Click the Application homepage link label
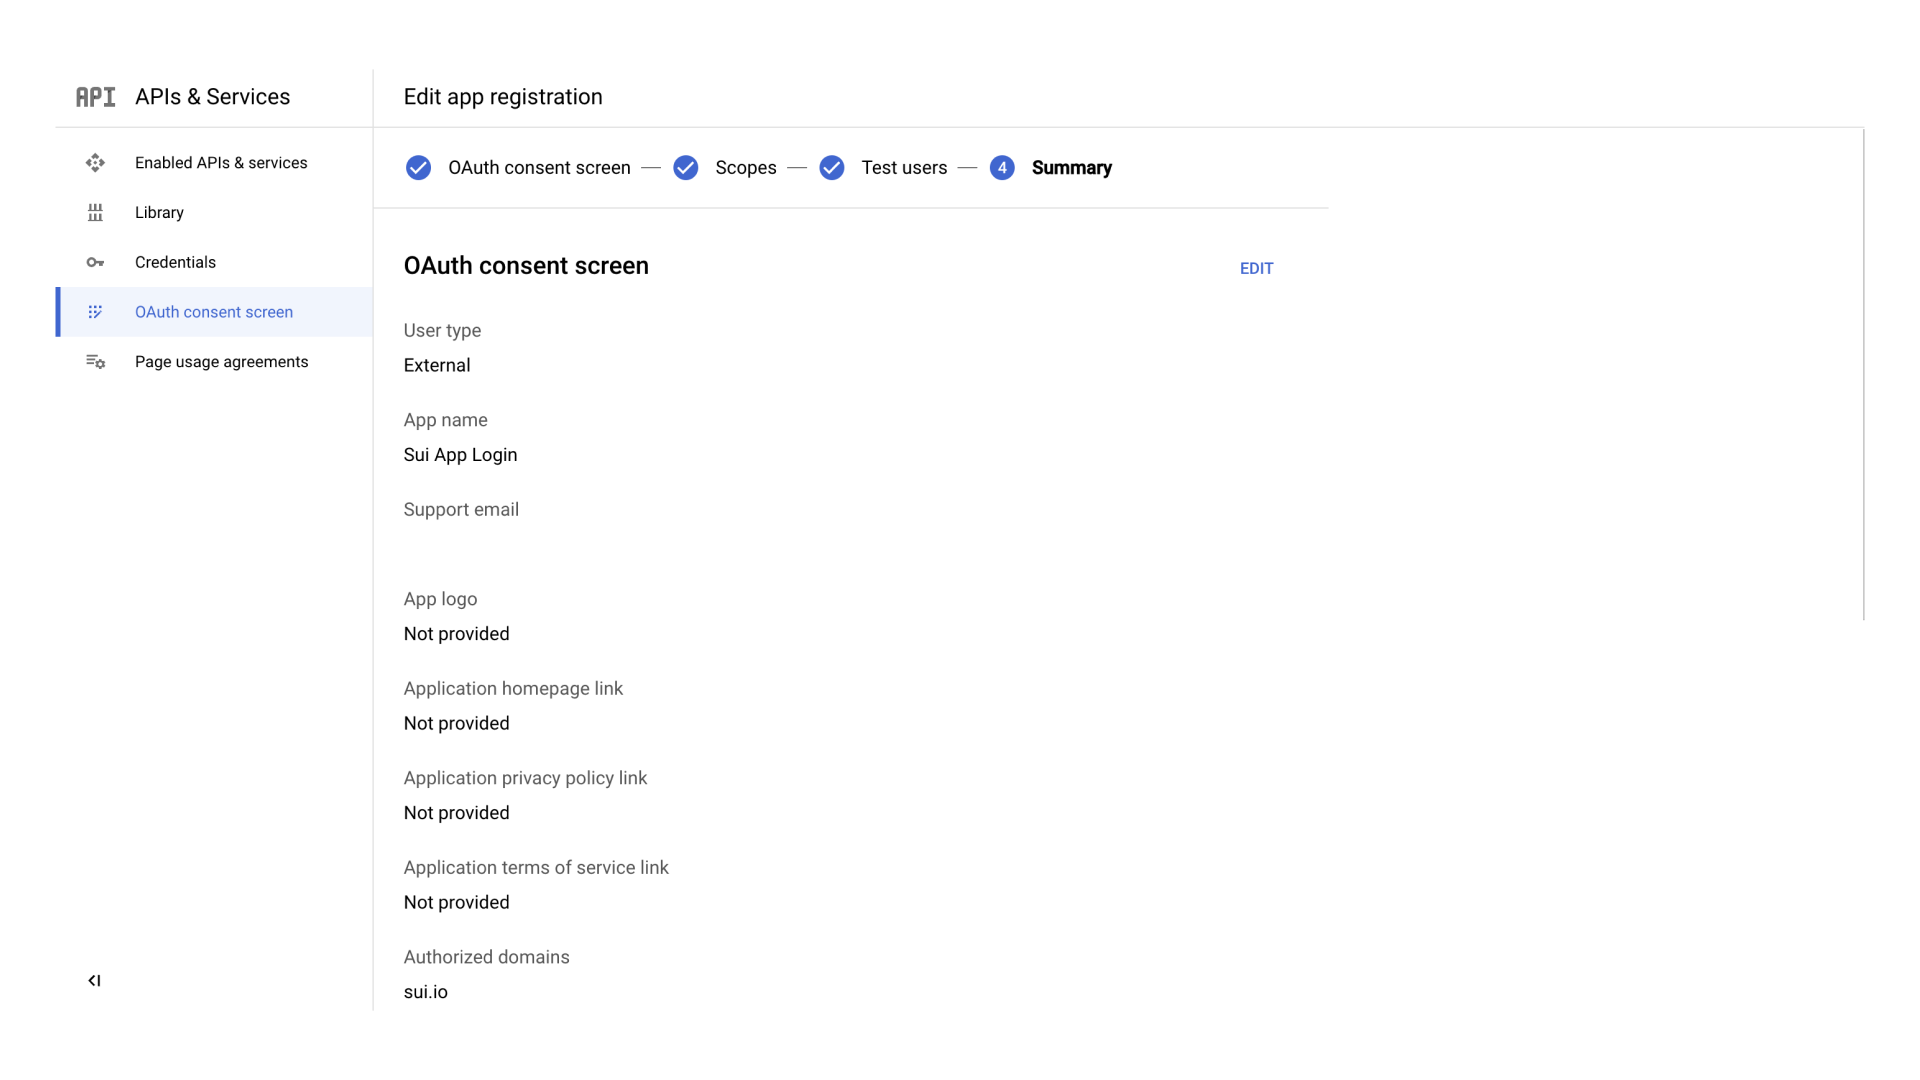1920x1080 pixels. coord(513,689)
